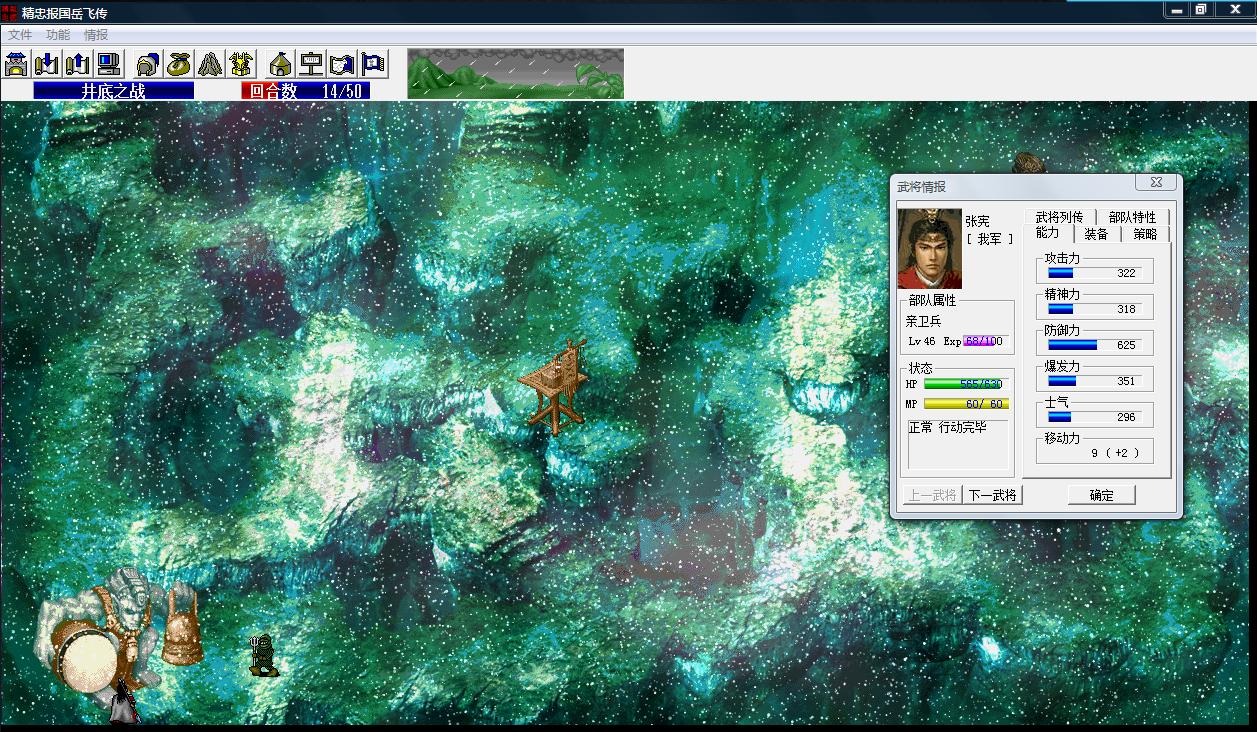Click the wooden watchtower on the map
Viewport: 1257px width, 732px height.
[x=553, y=386]
